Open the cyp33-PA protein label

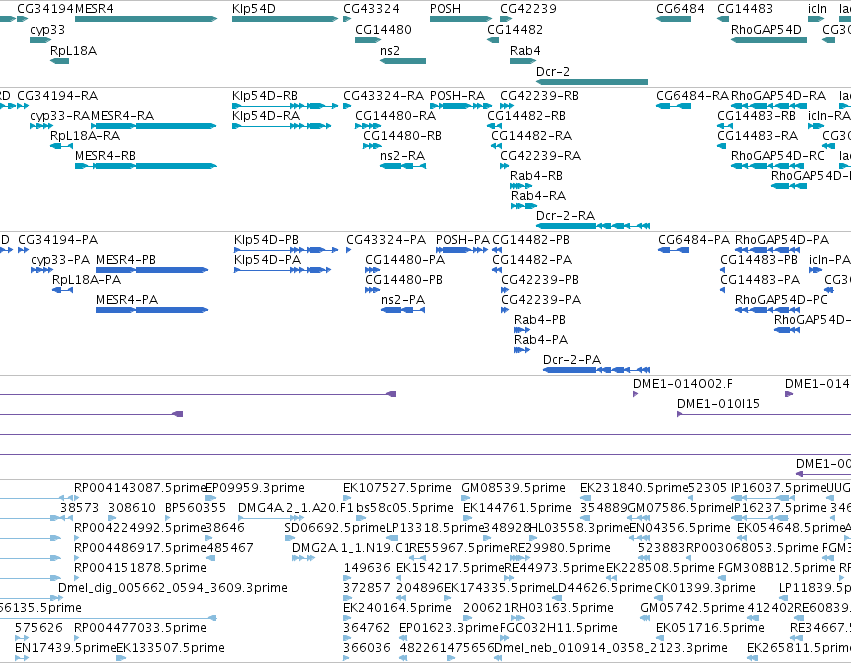tap(61, 260)
